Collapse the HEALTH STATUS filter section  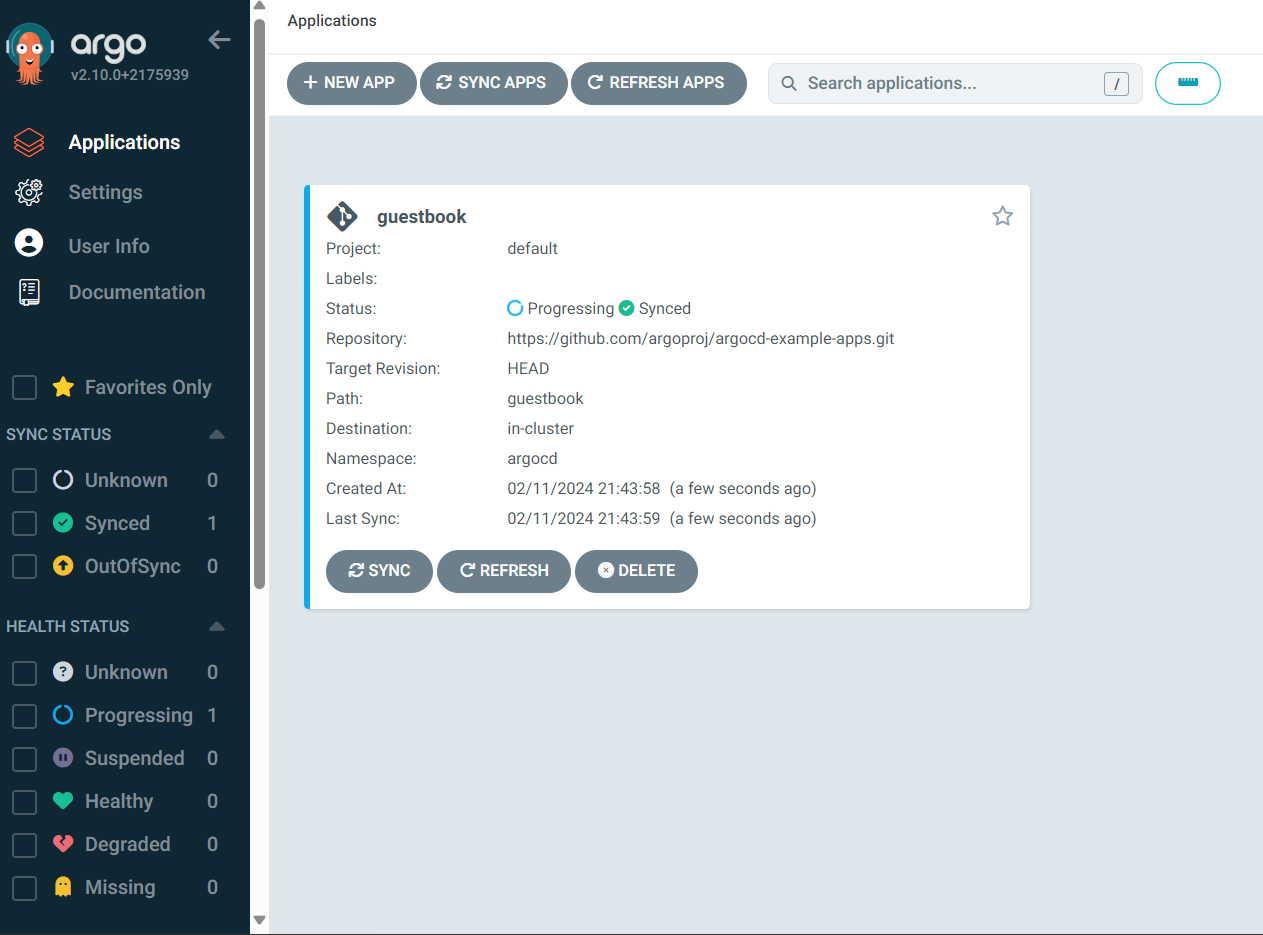point(216,626)
